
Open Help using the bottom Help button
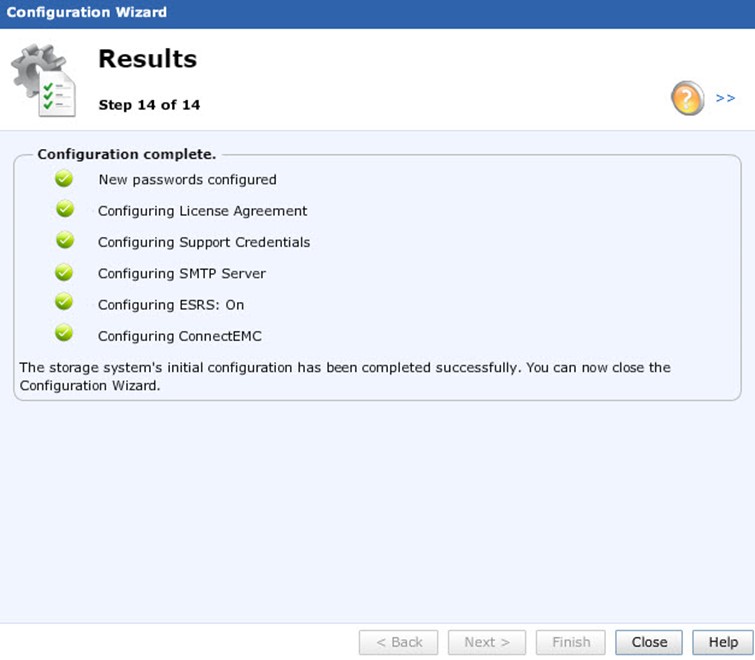point(723,642)
